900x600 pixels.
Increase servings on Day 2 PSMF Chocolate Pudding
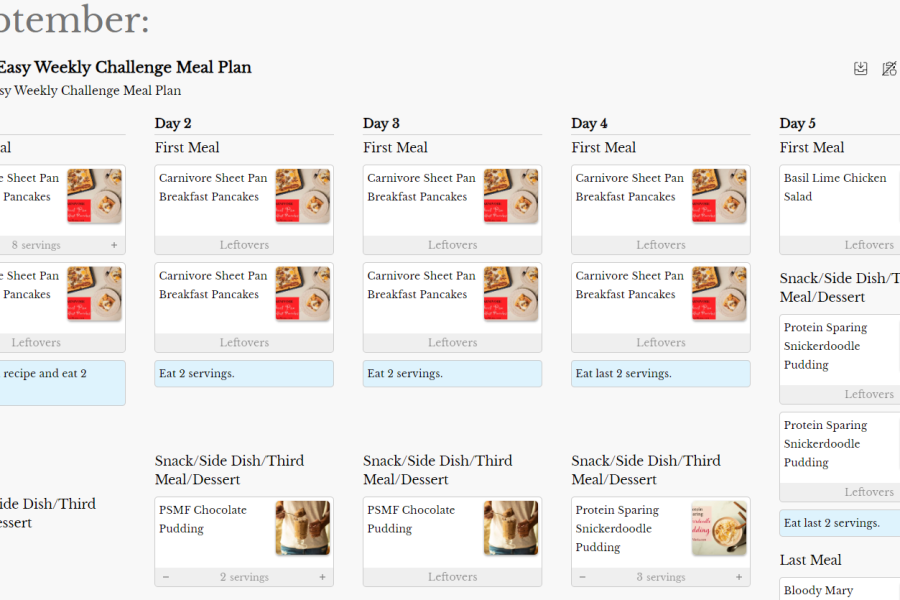coord(322,577)
